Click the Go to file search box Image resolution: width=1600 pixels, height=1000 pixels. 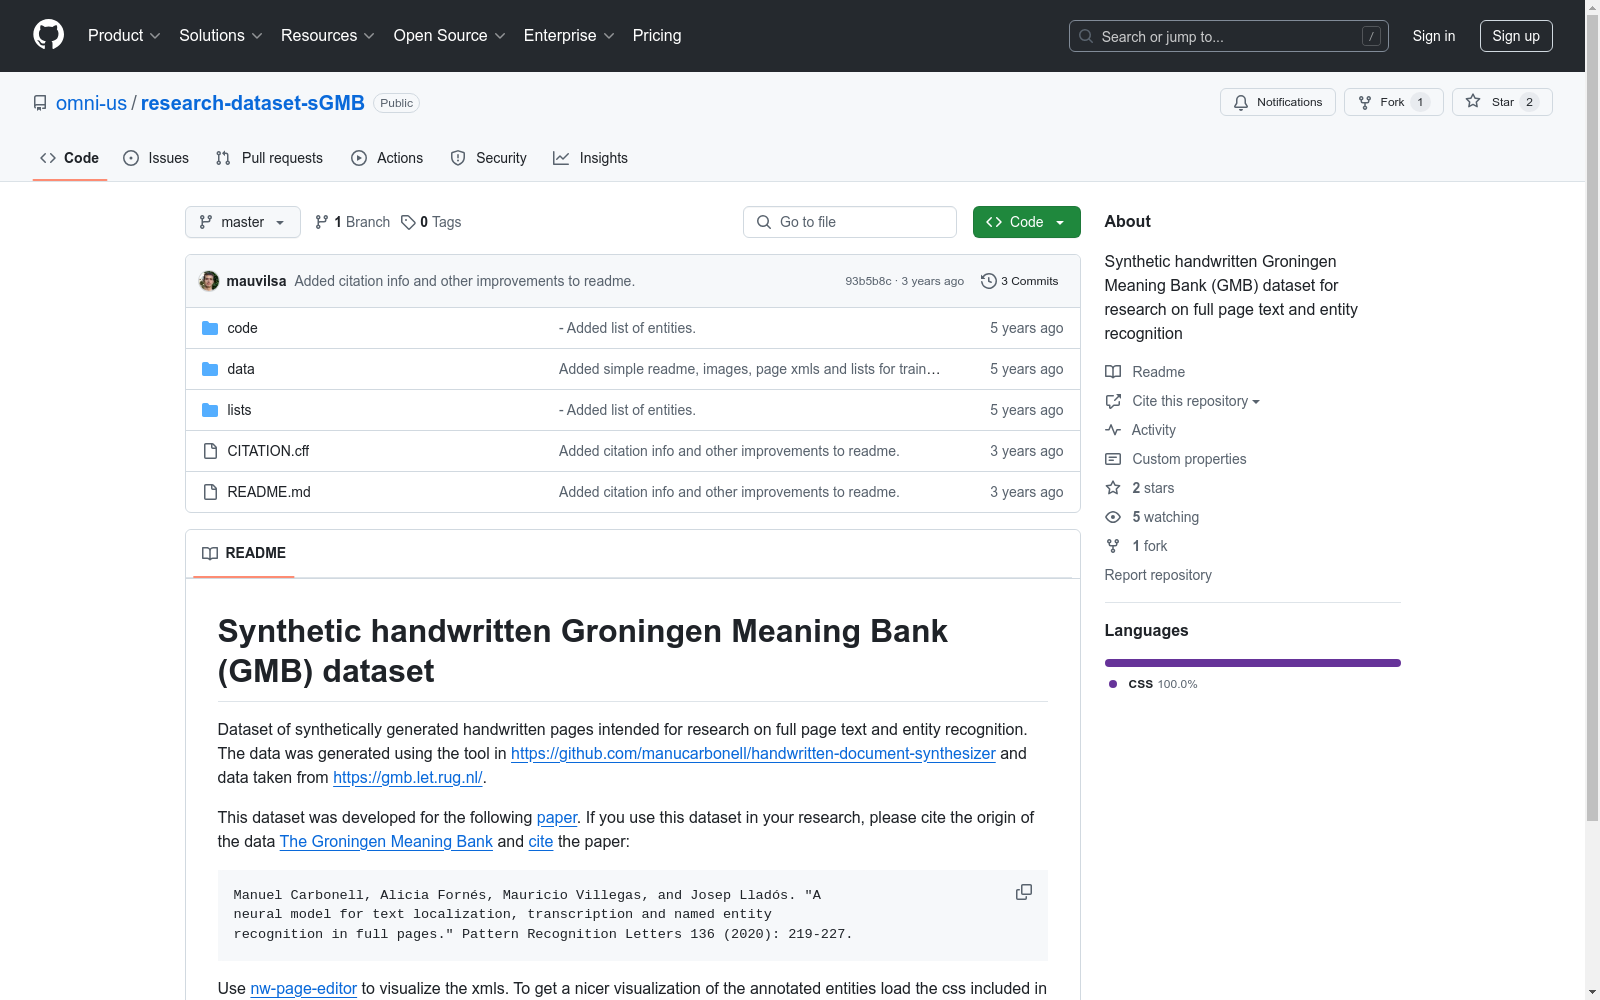(850, 222)
